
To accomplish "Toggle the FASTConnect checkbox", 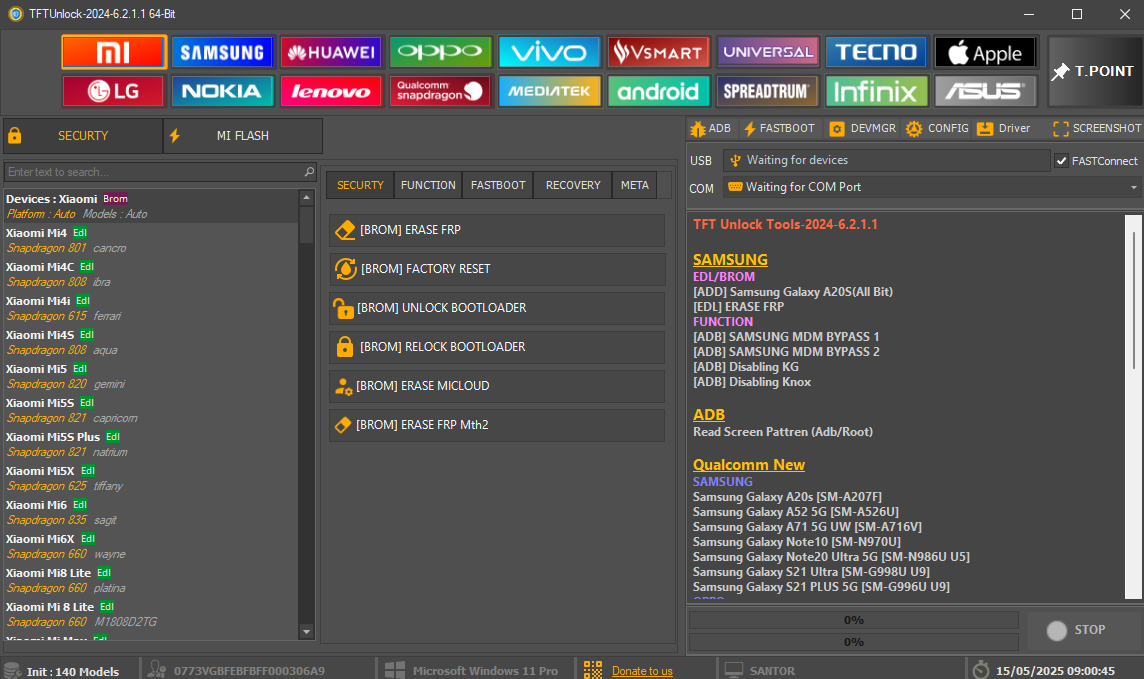I will 1061,161.
